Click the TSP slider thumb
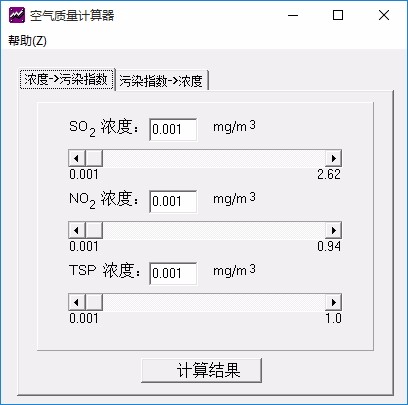 click(94, 302)
